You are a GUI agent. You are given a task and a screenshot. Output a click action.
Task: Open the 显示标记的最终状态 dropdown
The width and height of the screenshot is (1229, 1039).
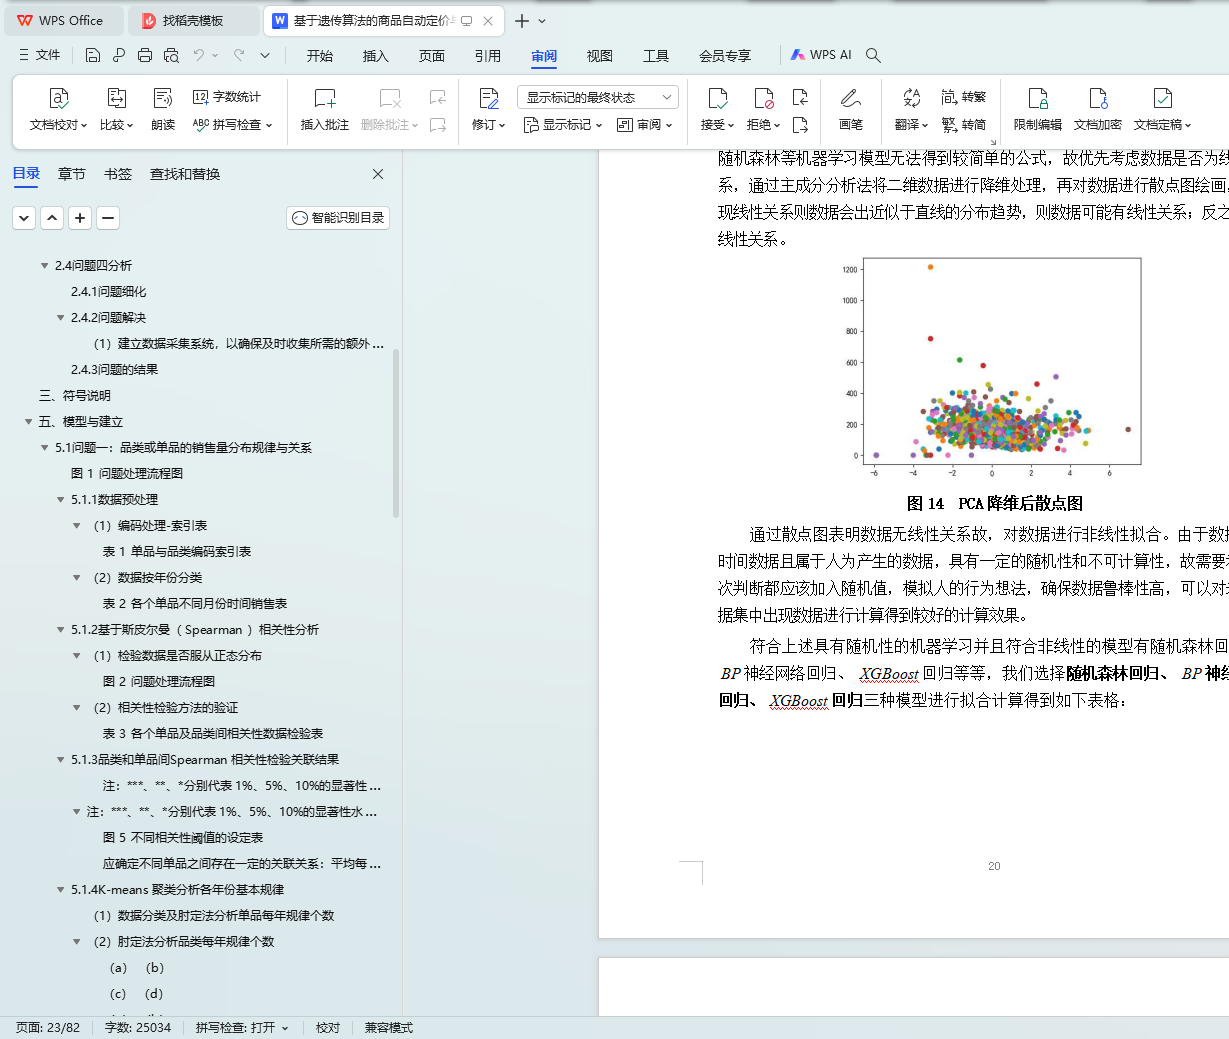point(598,97)
